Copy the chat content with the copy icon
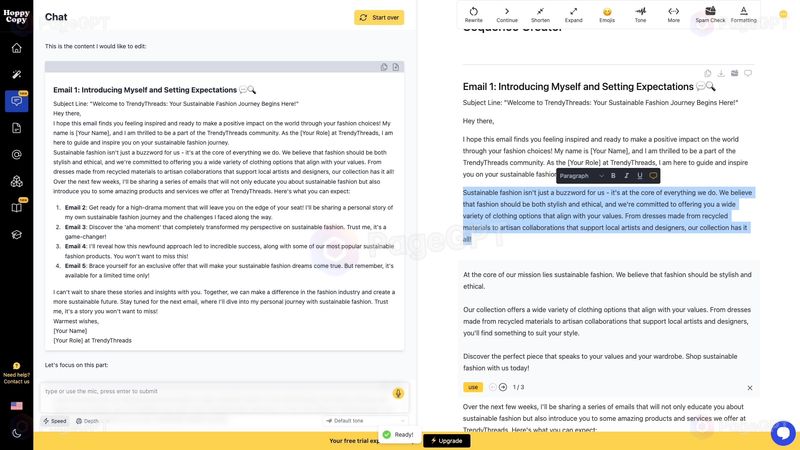The width and height of the screenshot is (800, 450). 384,67
